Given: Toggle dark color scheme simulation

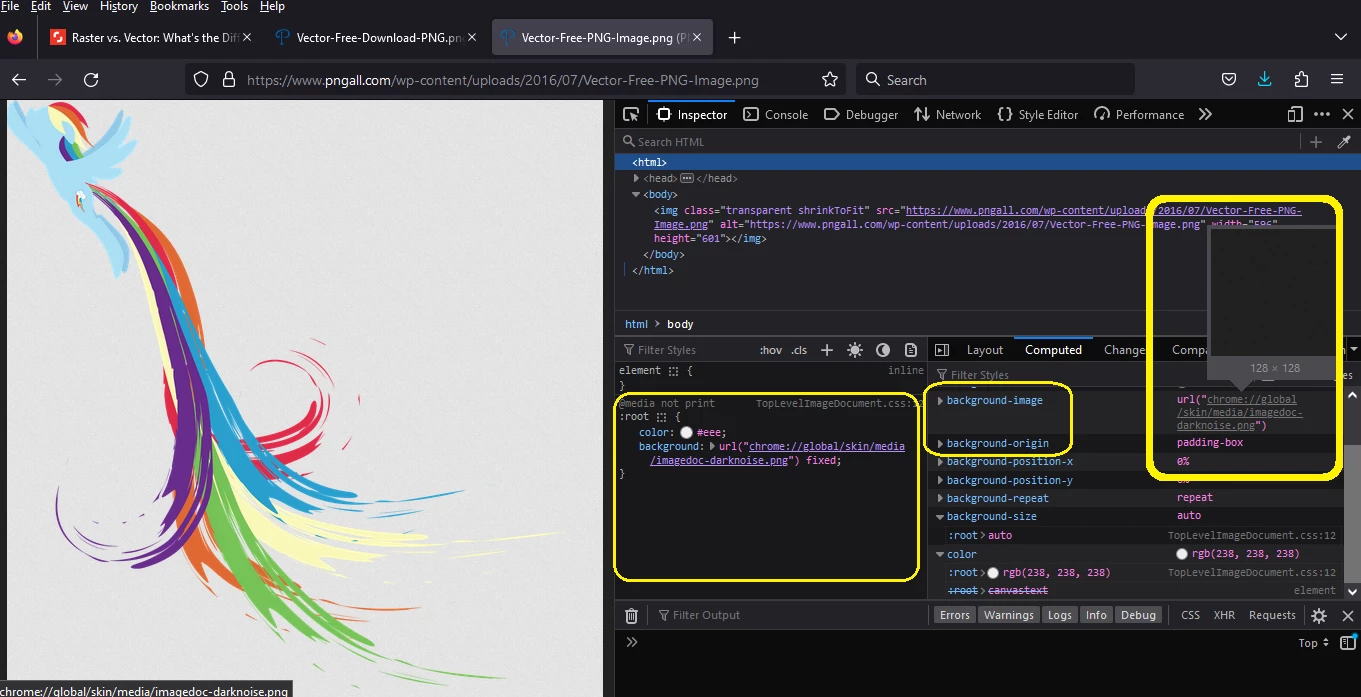Looking at the screenshot, I should point(883,350).
